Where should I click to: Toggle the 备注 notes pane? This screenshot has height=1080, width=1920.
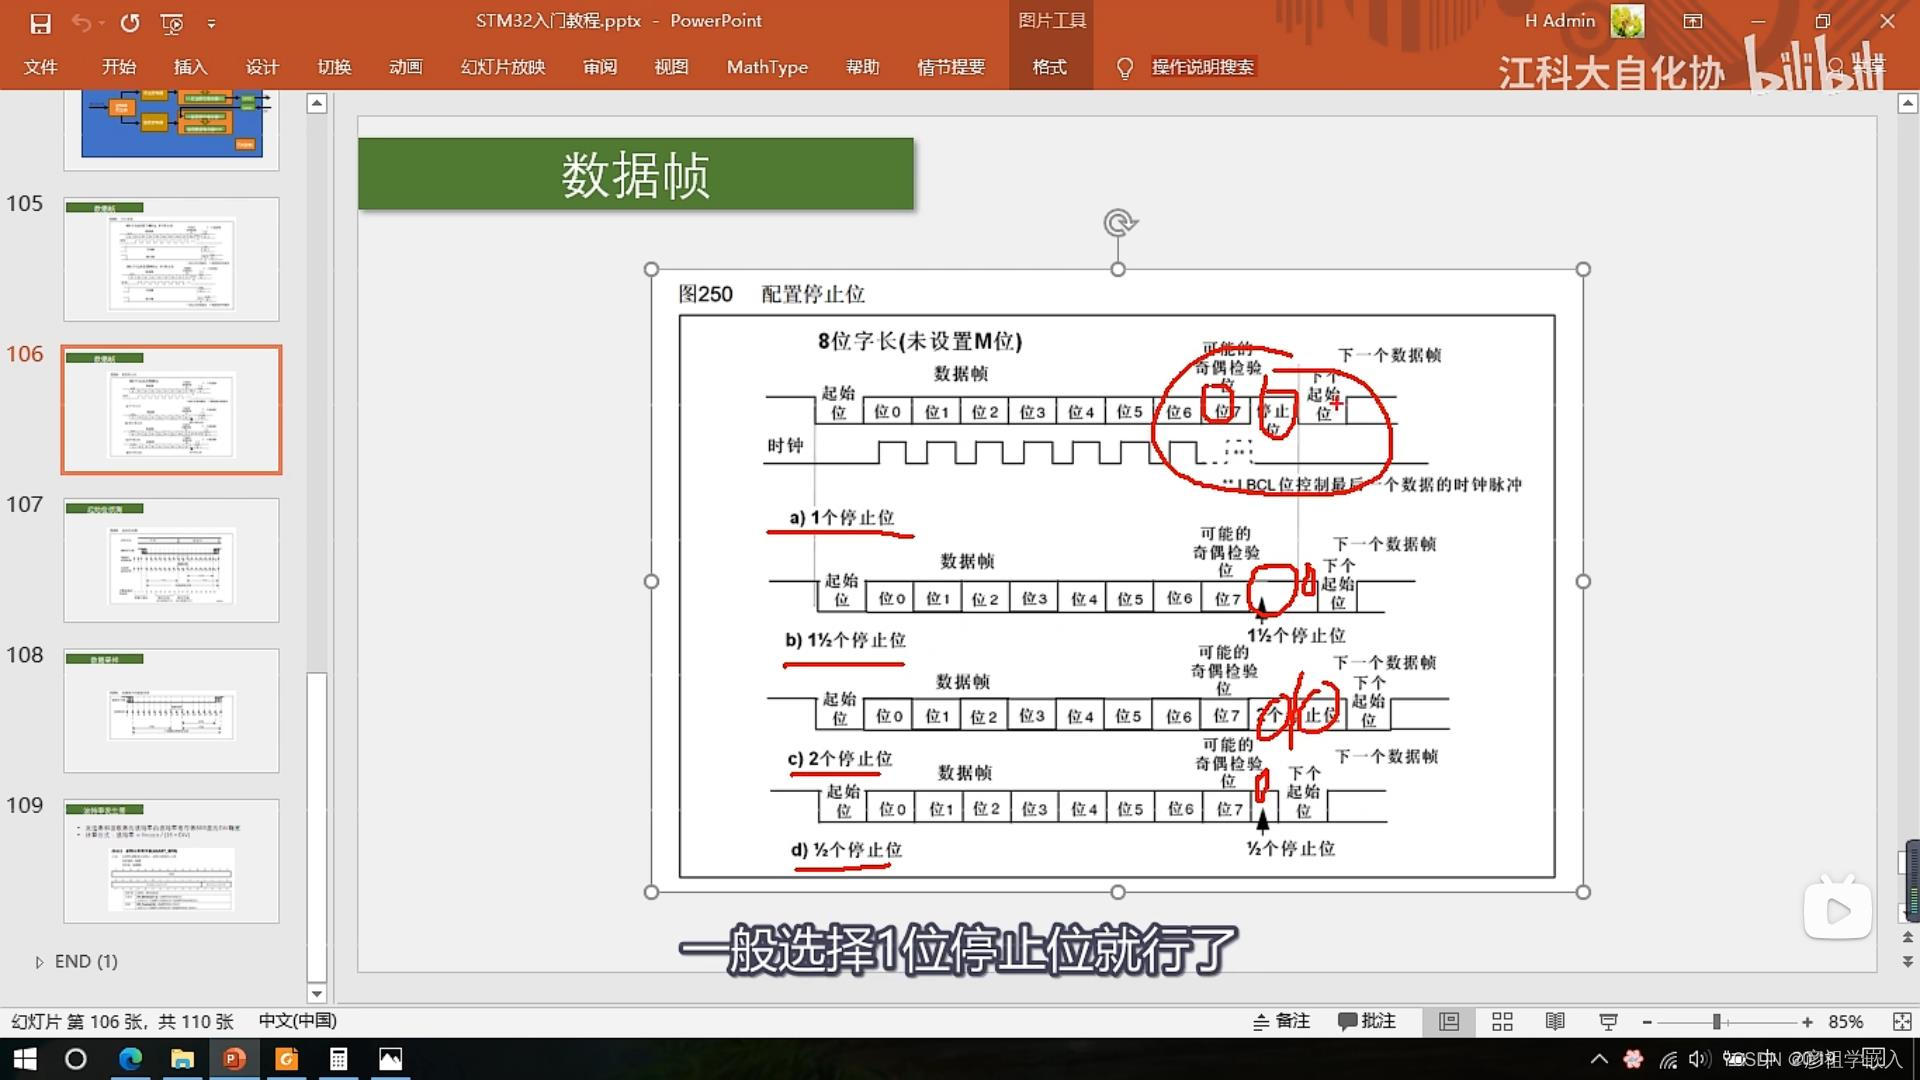1282,1021
